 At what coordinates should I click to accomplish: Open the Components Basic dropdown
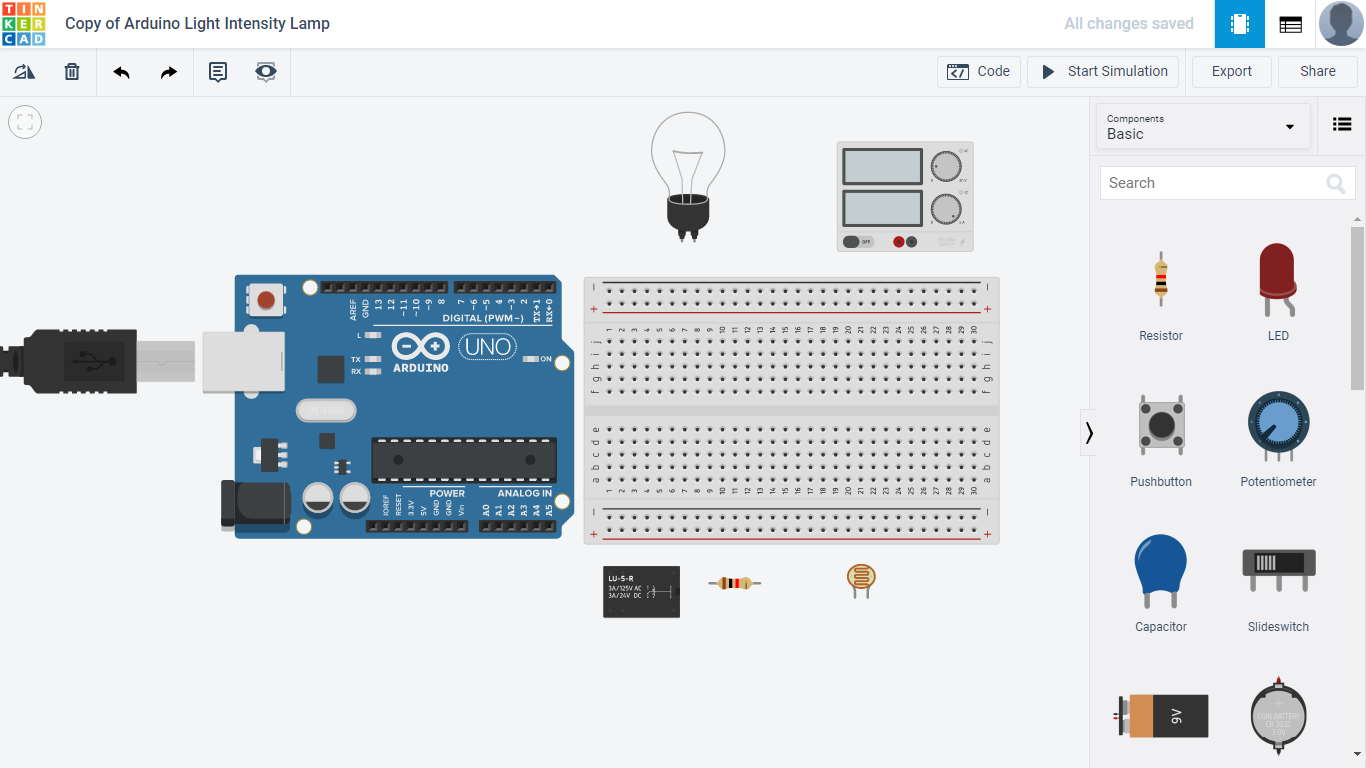coord(1203,127)
